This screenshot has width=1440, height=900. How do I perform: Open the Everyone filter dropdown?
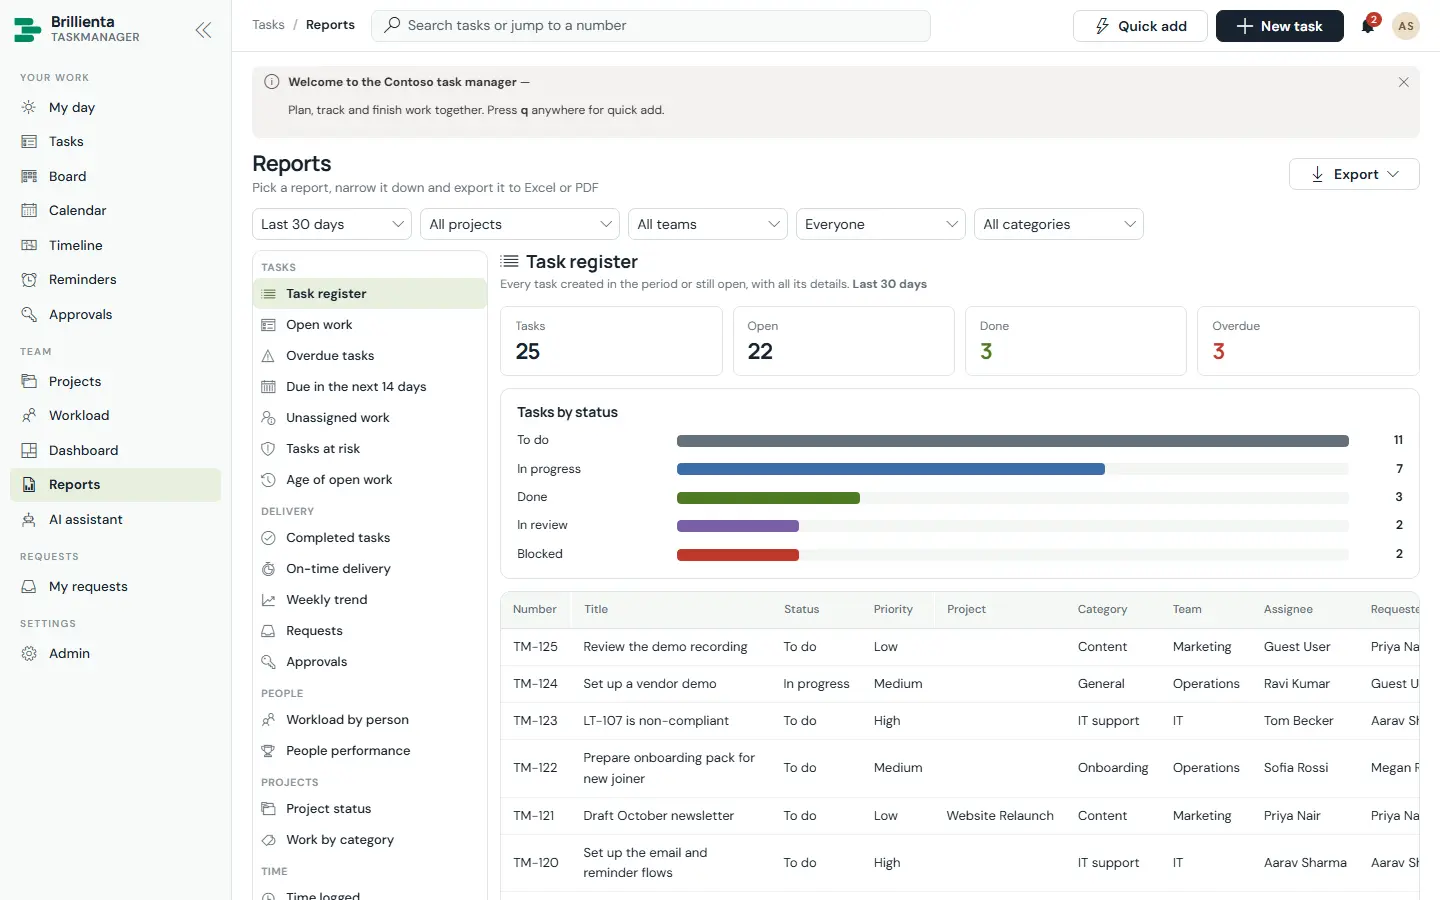tap(881, 224)
